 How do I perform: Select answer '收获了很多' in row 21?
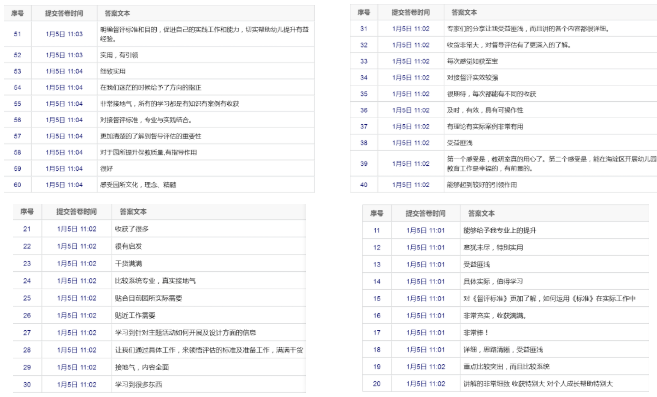(x=132, y=229)
